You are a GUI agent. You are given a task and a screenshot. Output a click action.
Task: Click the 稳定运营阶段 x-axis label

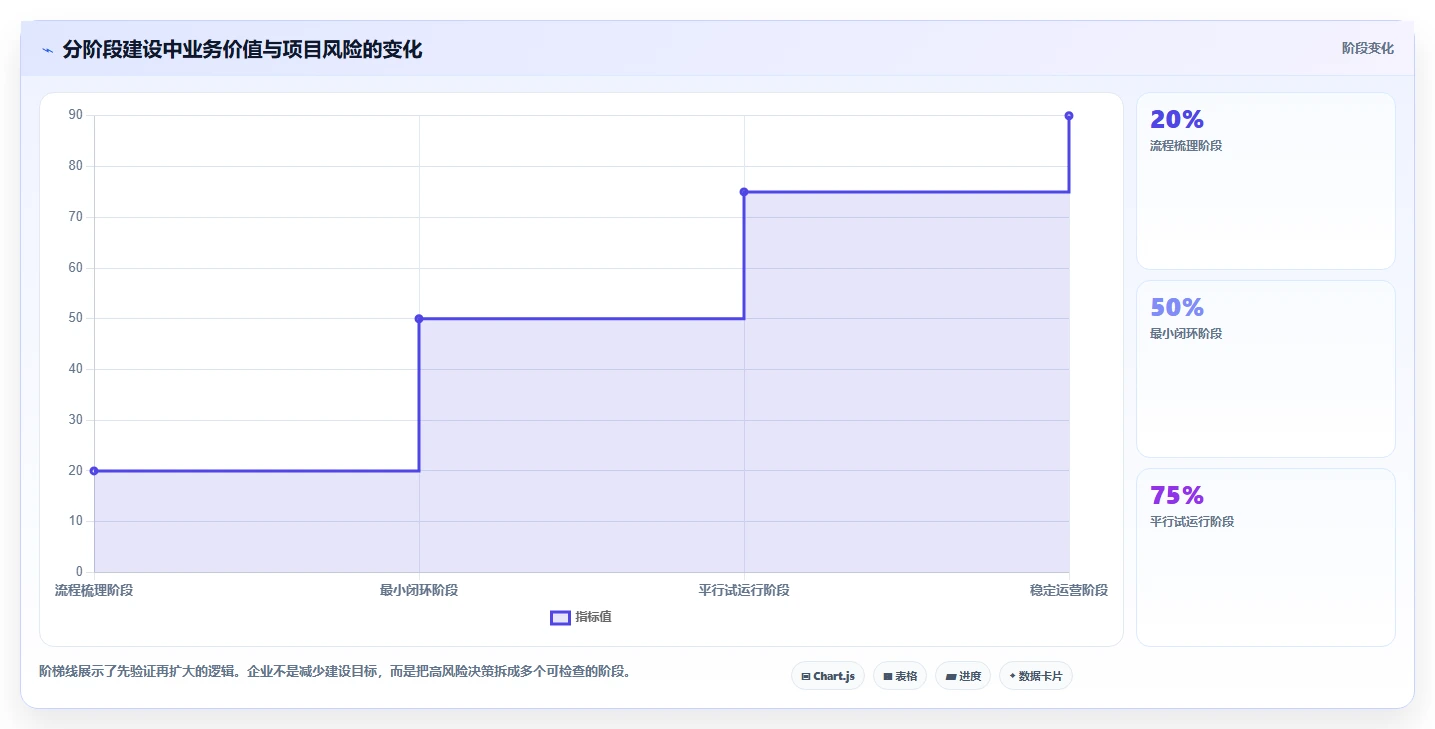[x=1069, y=590]
